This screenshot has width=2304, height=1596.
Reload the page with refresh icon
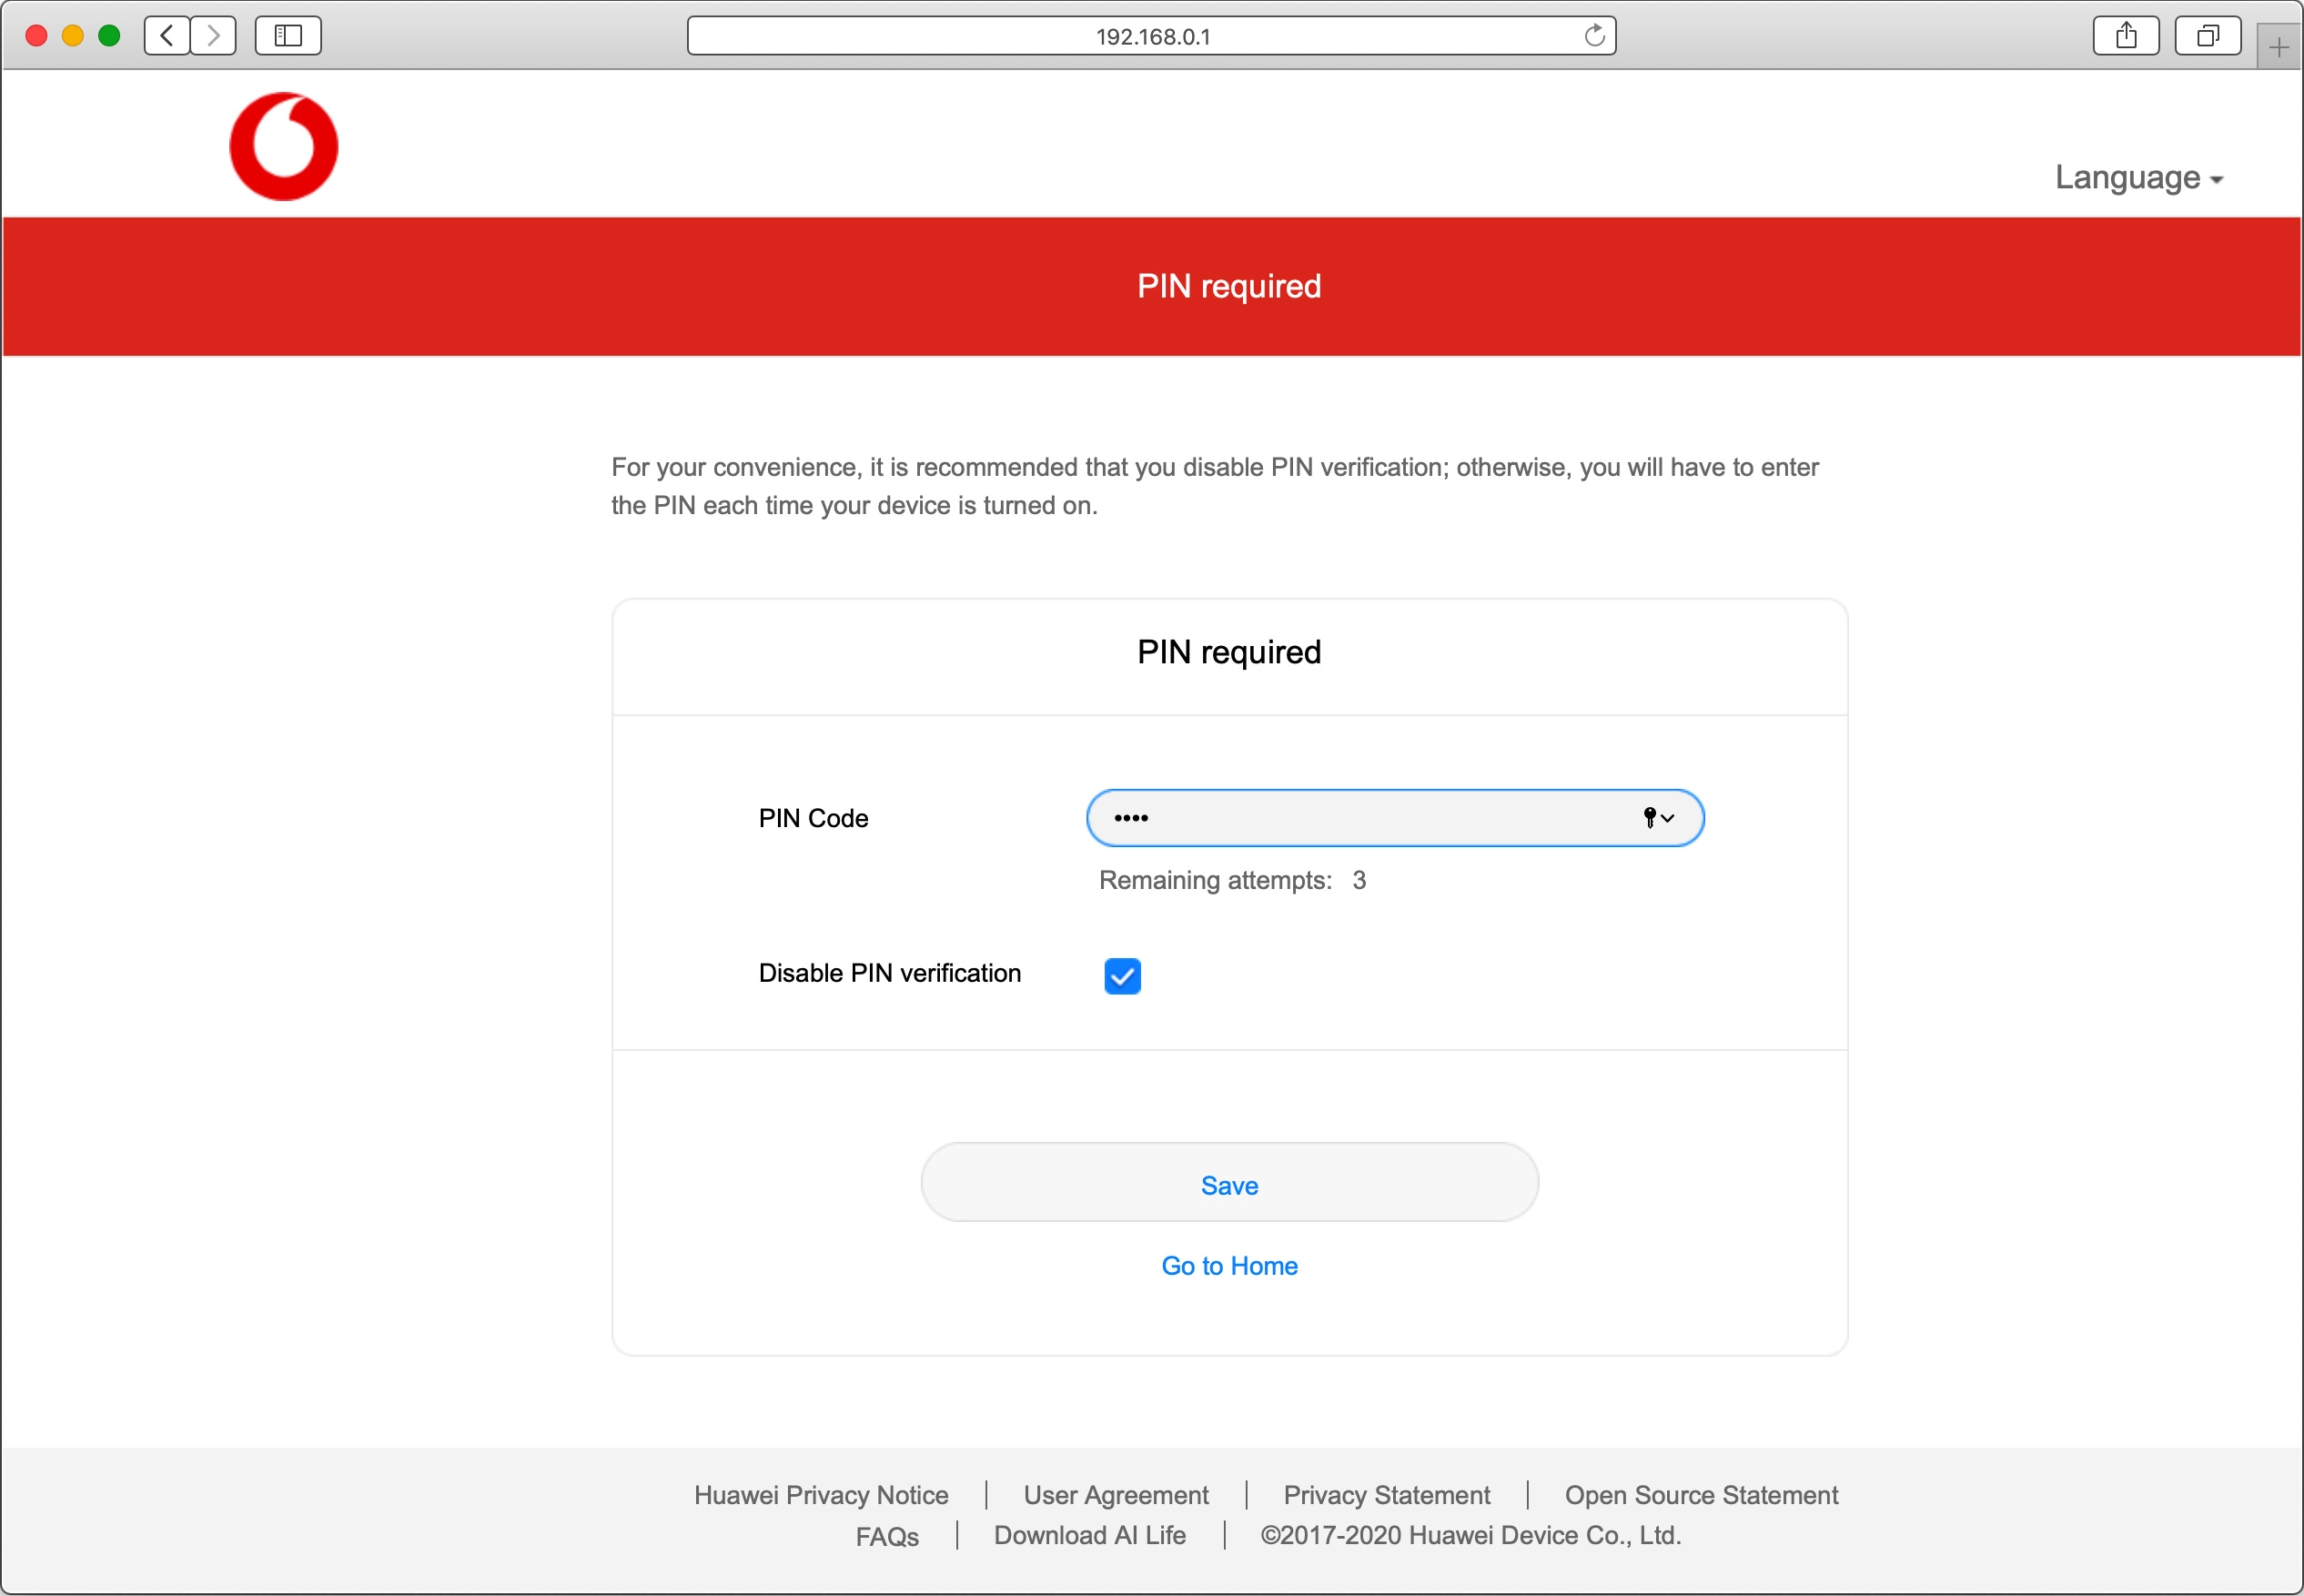(x=1594, y=36)
